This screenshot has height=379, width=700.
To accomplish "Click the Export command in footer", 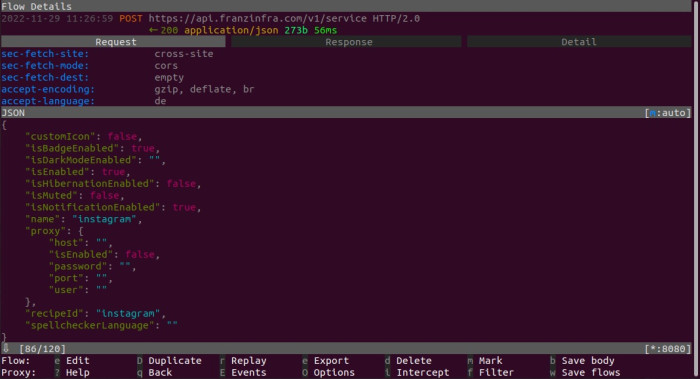I will tap(331, 361).
